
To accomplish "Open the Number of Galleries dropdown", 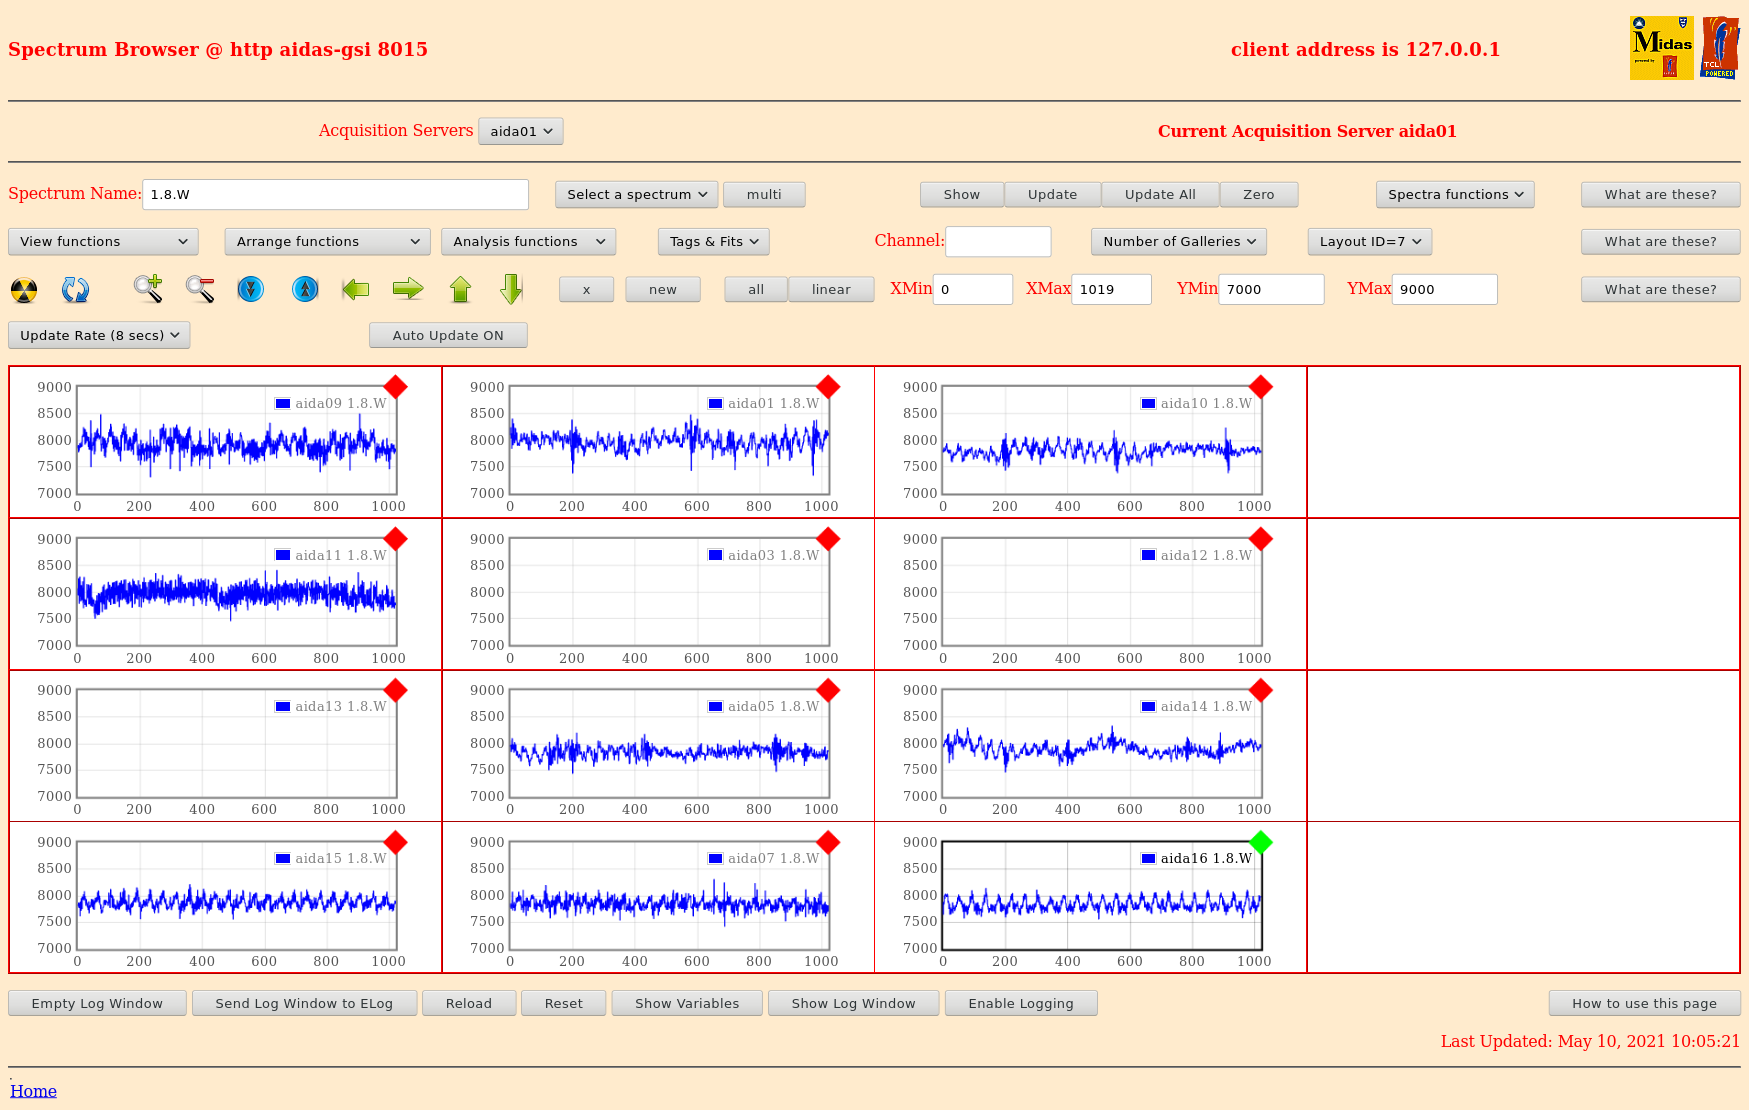I will click(x=1179, y=242).
